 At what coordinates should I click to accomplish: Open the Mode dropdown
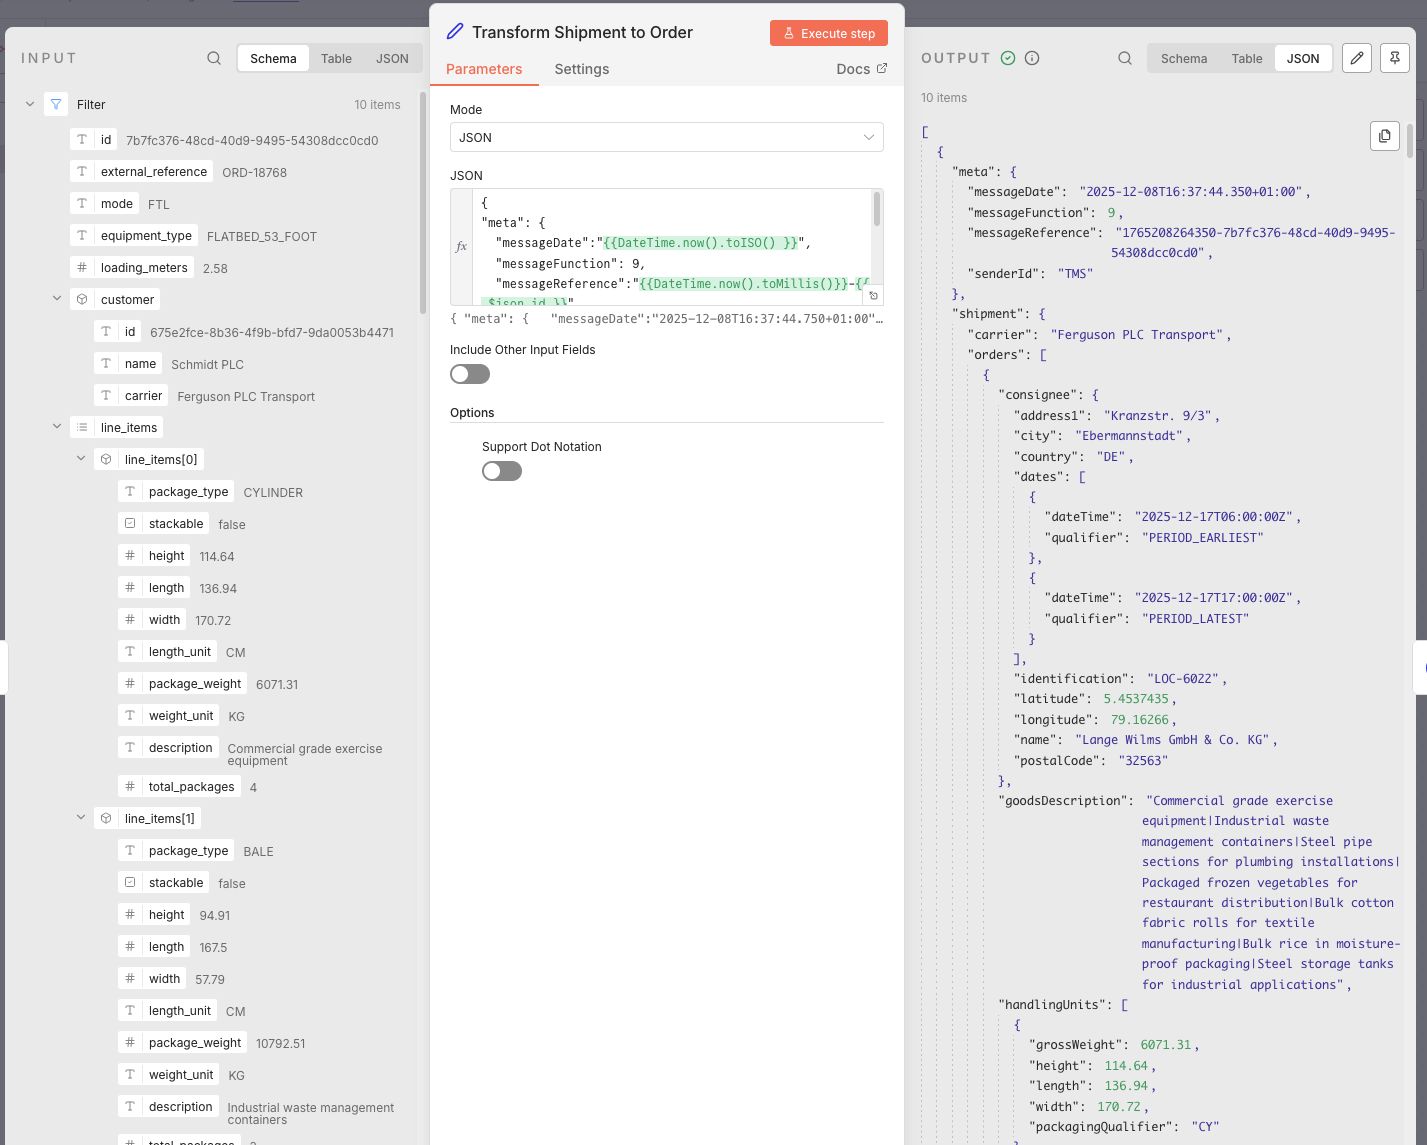click(x=666, y=137)
